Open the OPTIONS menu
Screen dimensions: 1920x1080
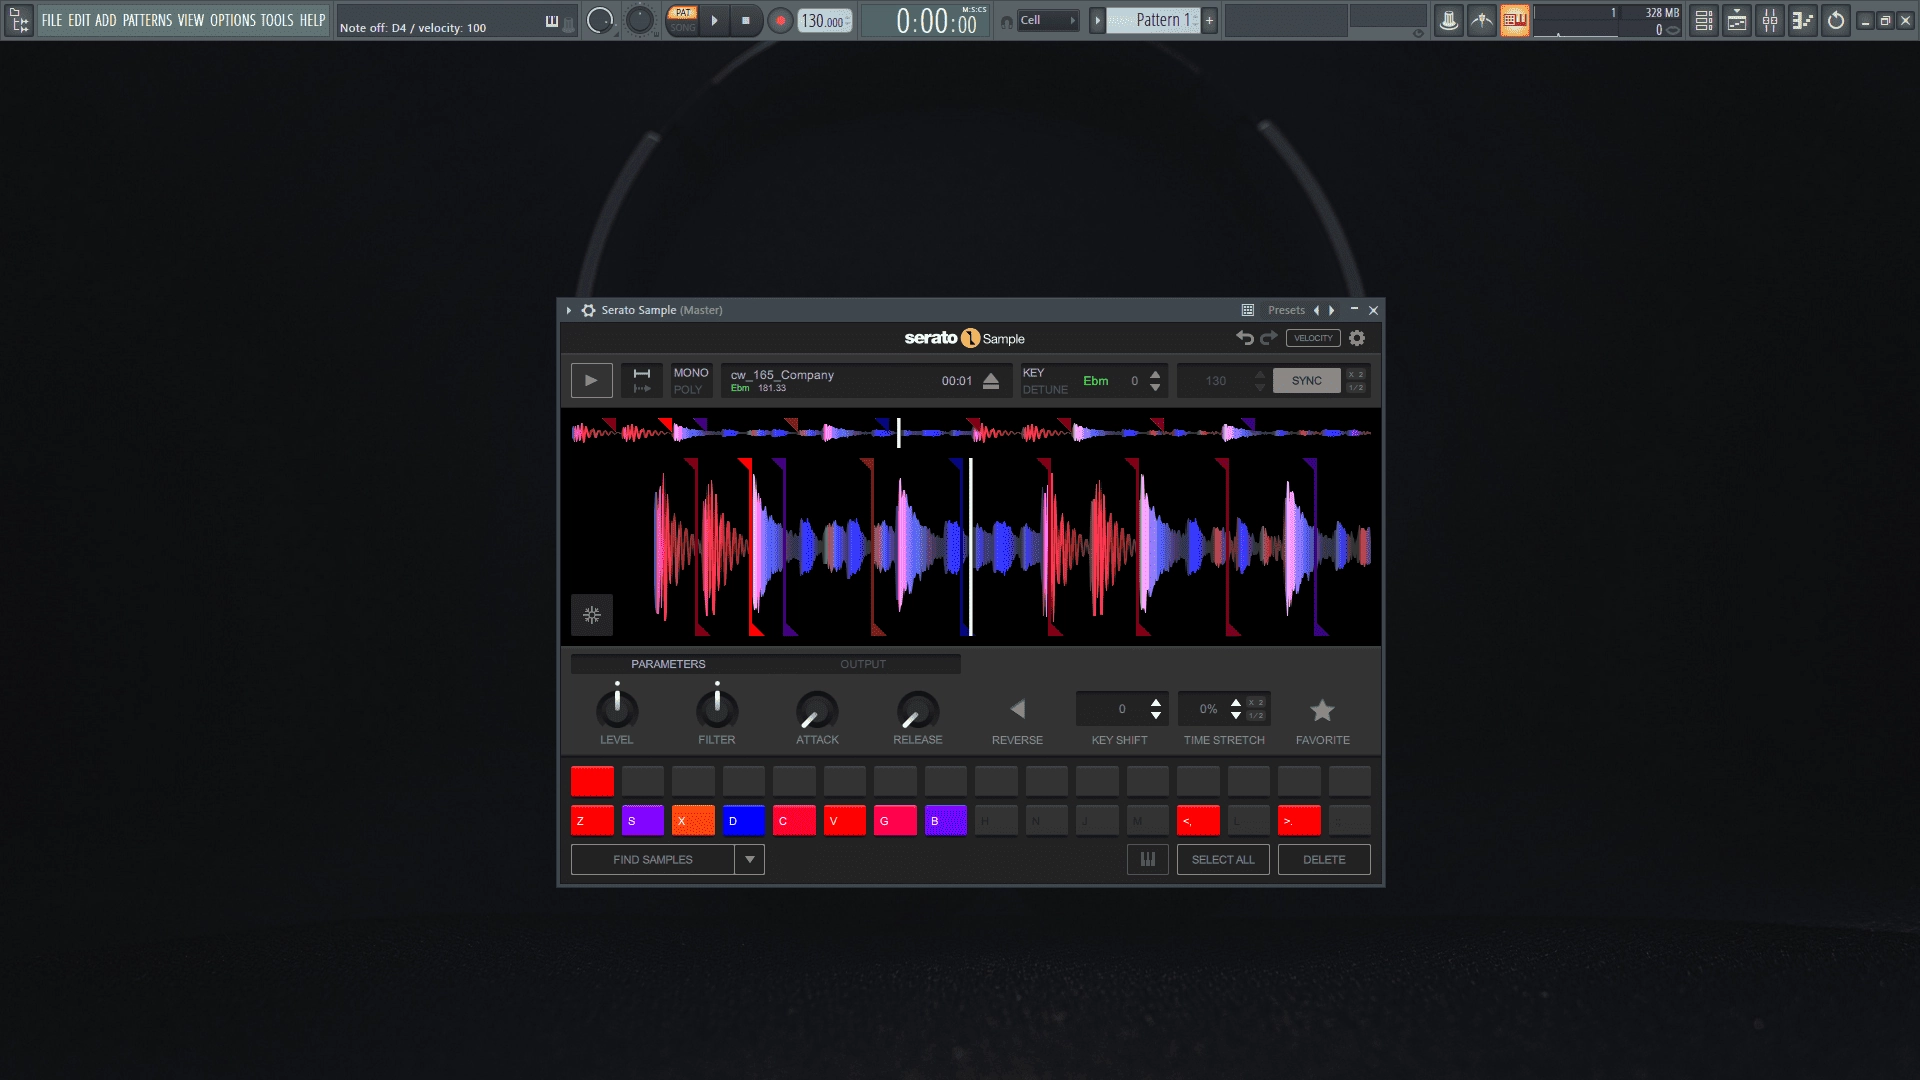233,20
